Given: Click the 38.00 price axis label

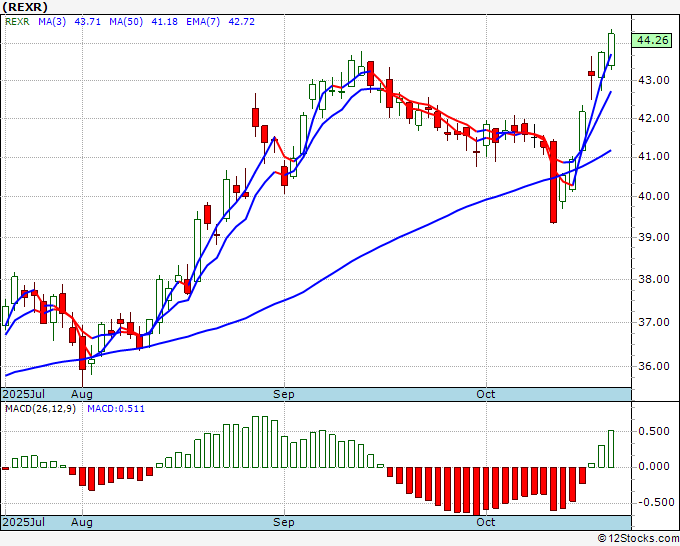Looking at the screenshot, I should (654, 279).
